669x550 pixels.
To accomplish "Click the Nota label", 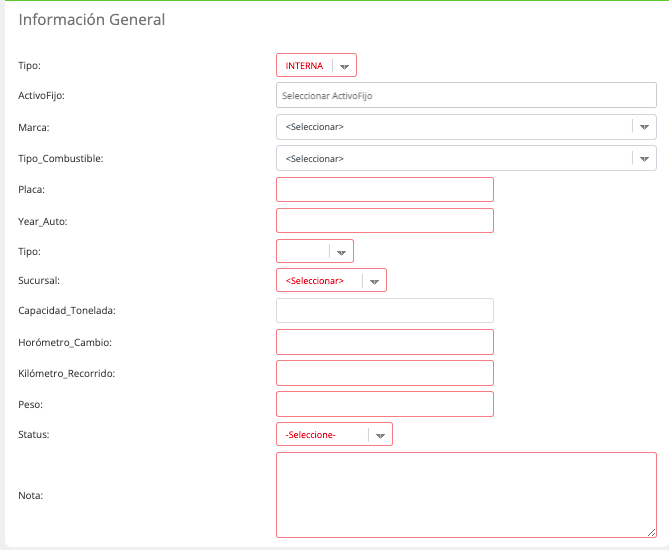I will pyautogui.click(x=30, y=495).
